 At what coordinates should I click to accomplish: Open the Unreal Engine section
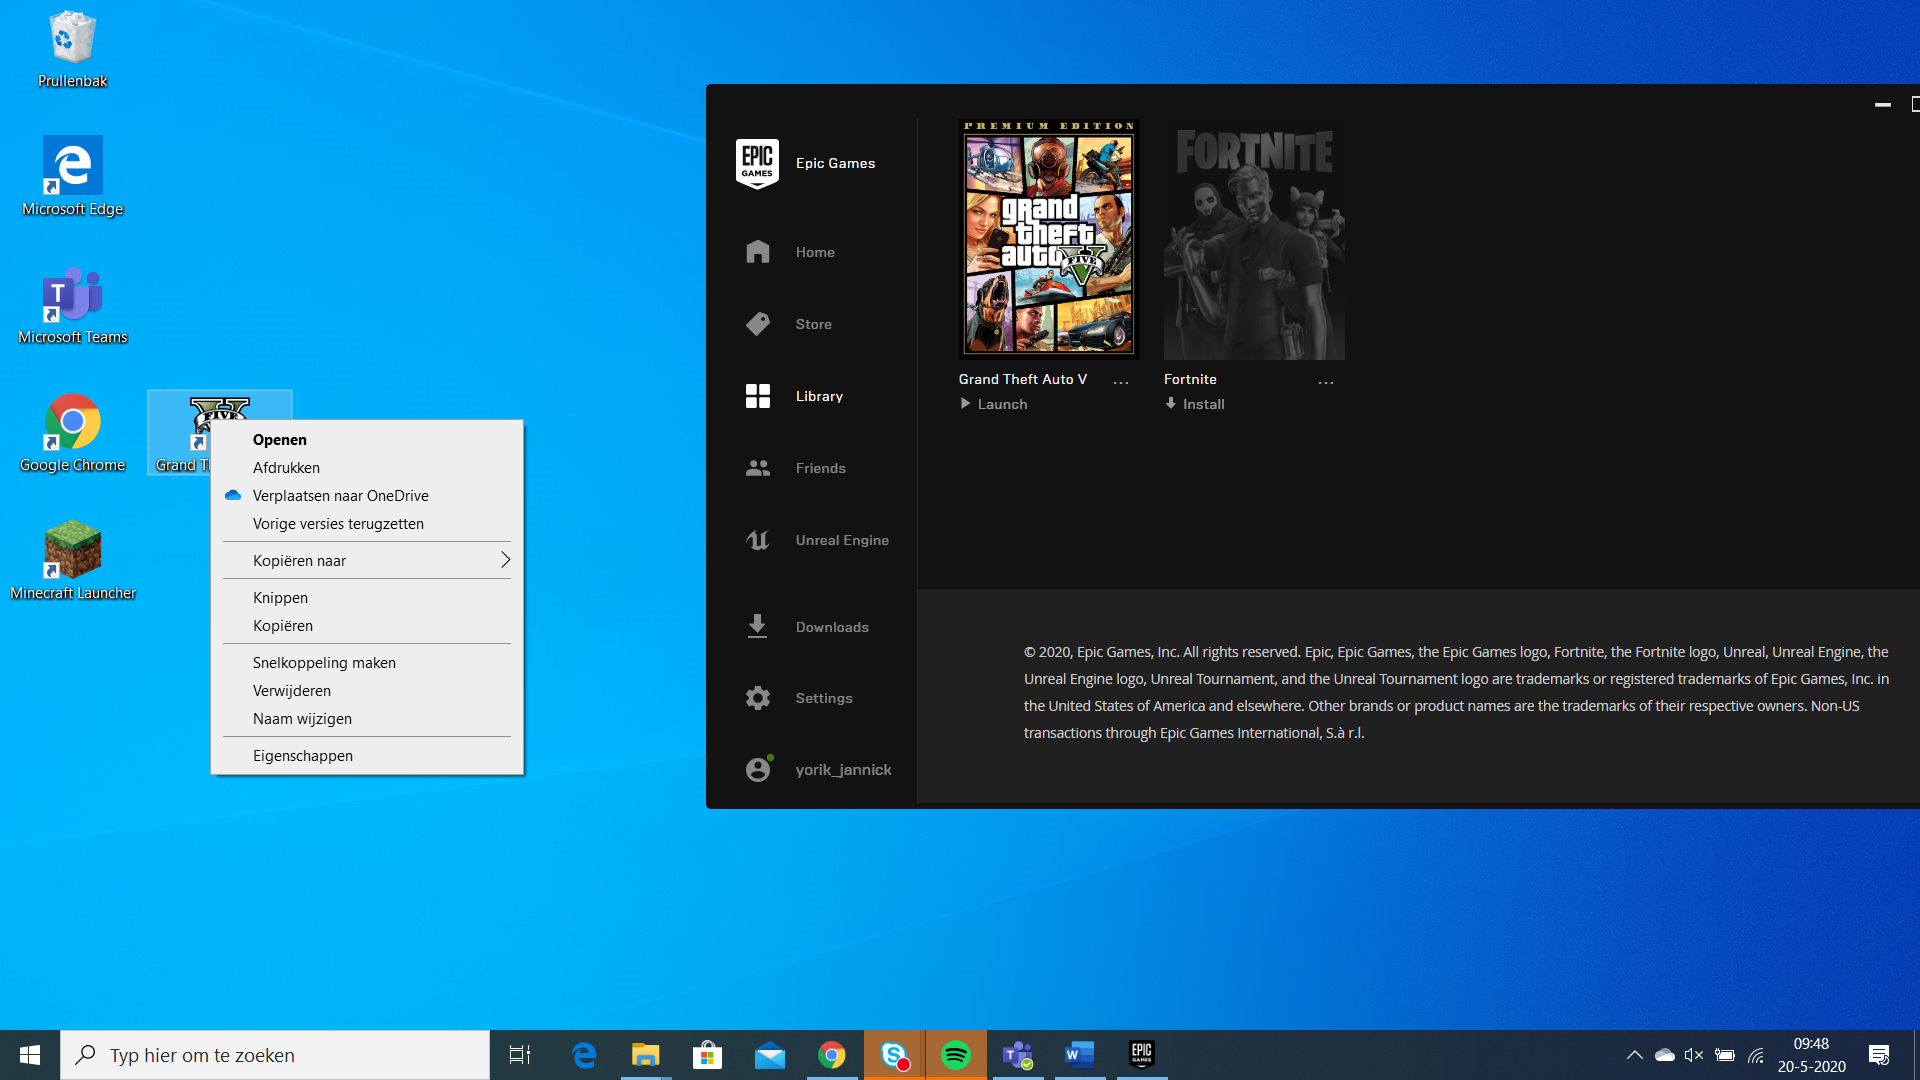[x=841, y=540]
